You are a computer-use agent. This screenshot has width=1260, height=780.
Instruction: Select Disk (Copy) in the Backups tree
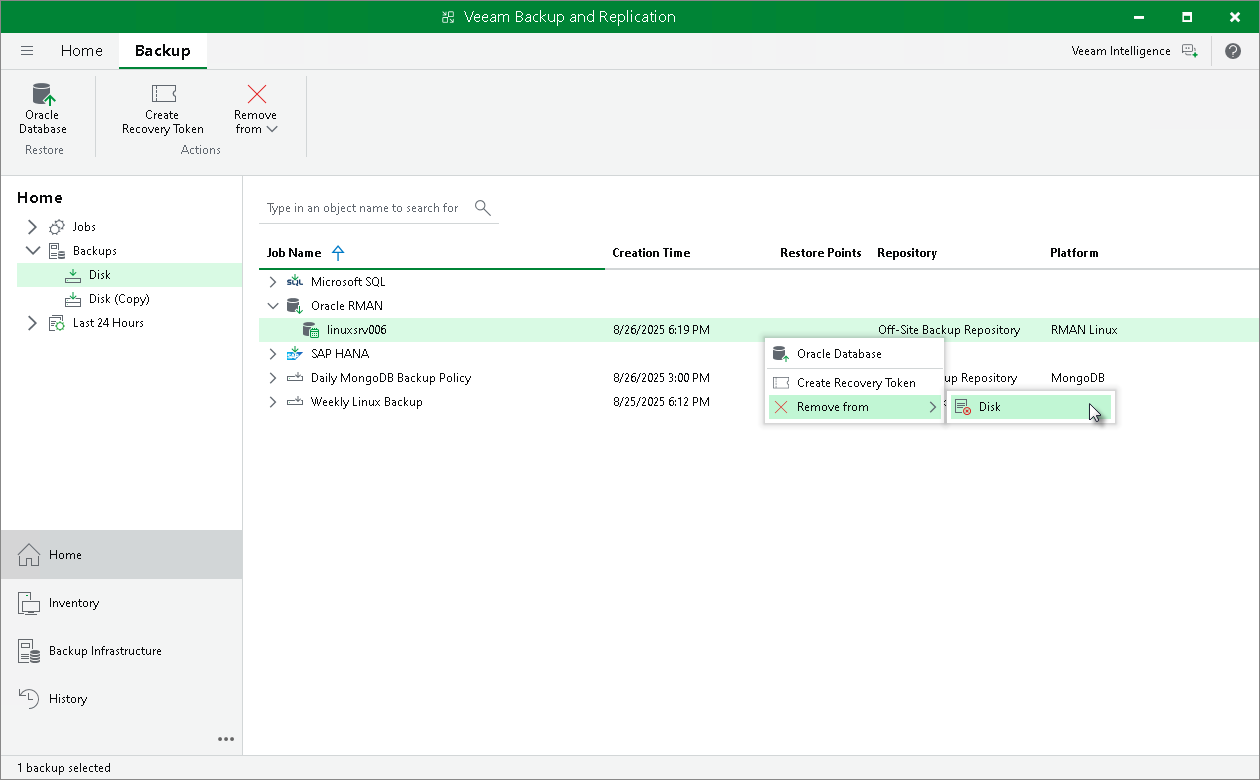119,299
